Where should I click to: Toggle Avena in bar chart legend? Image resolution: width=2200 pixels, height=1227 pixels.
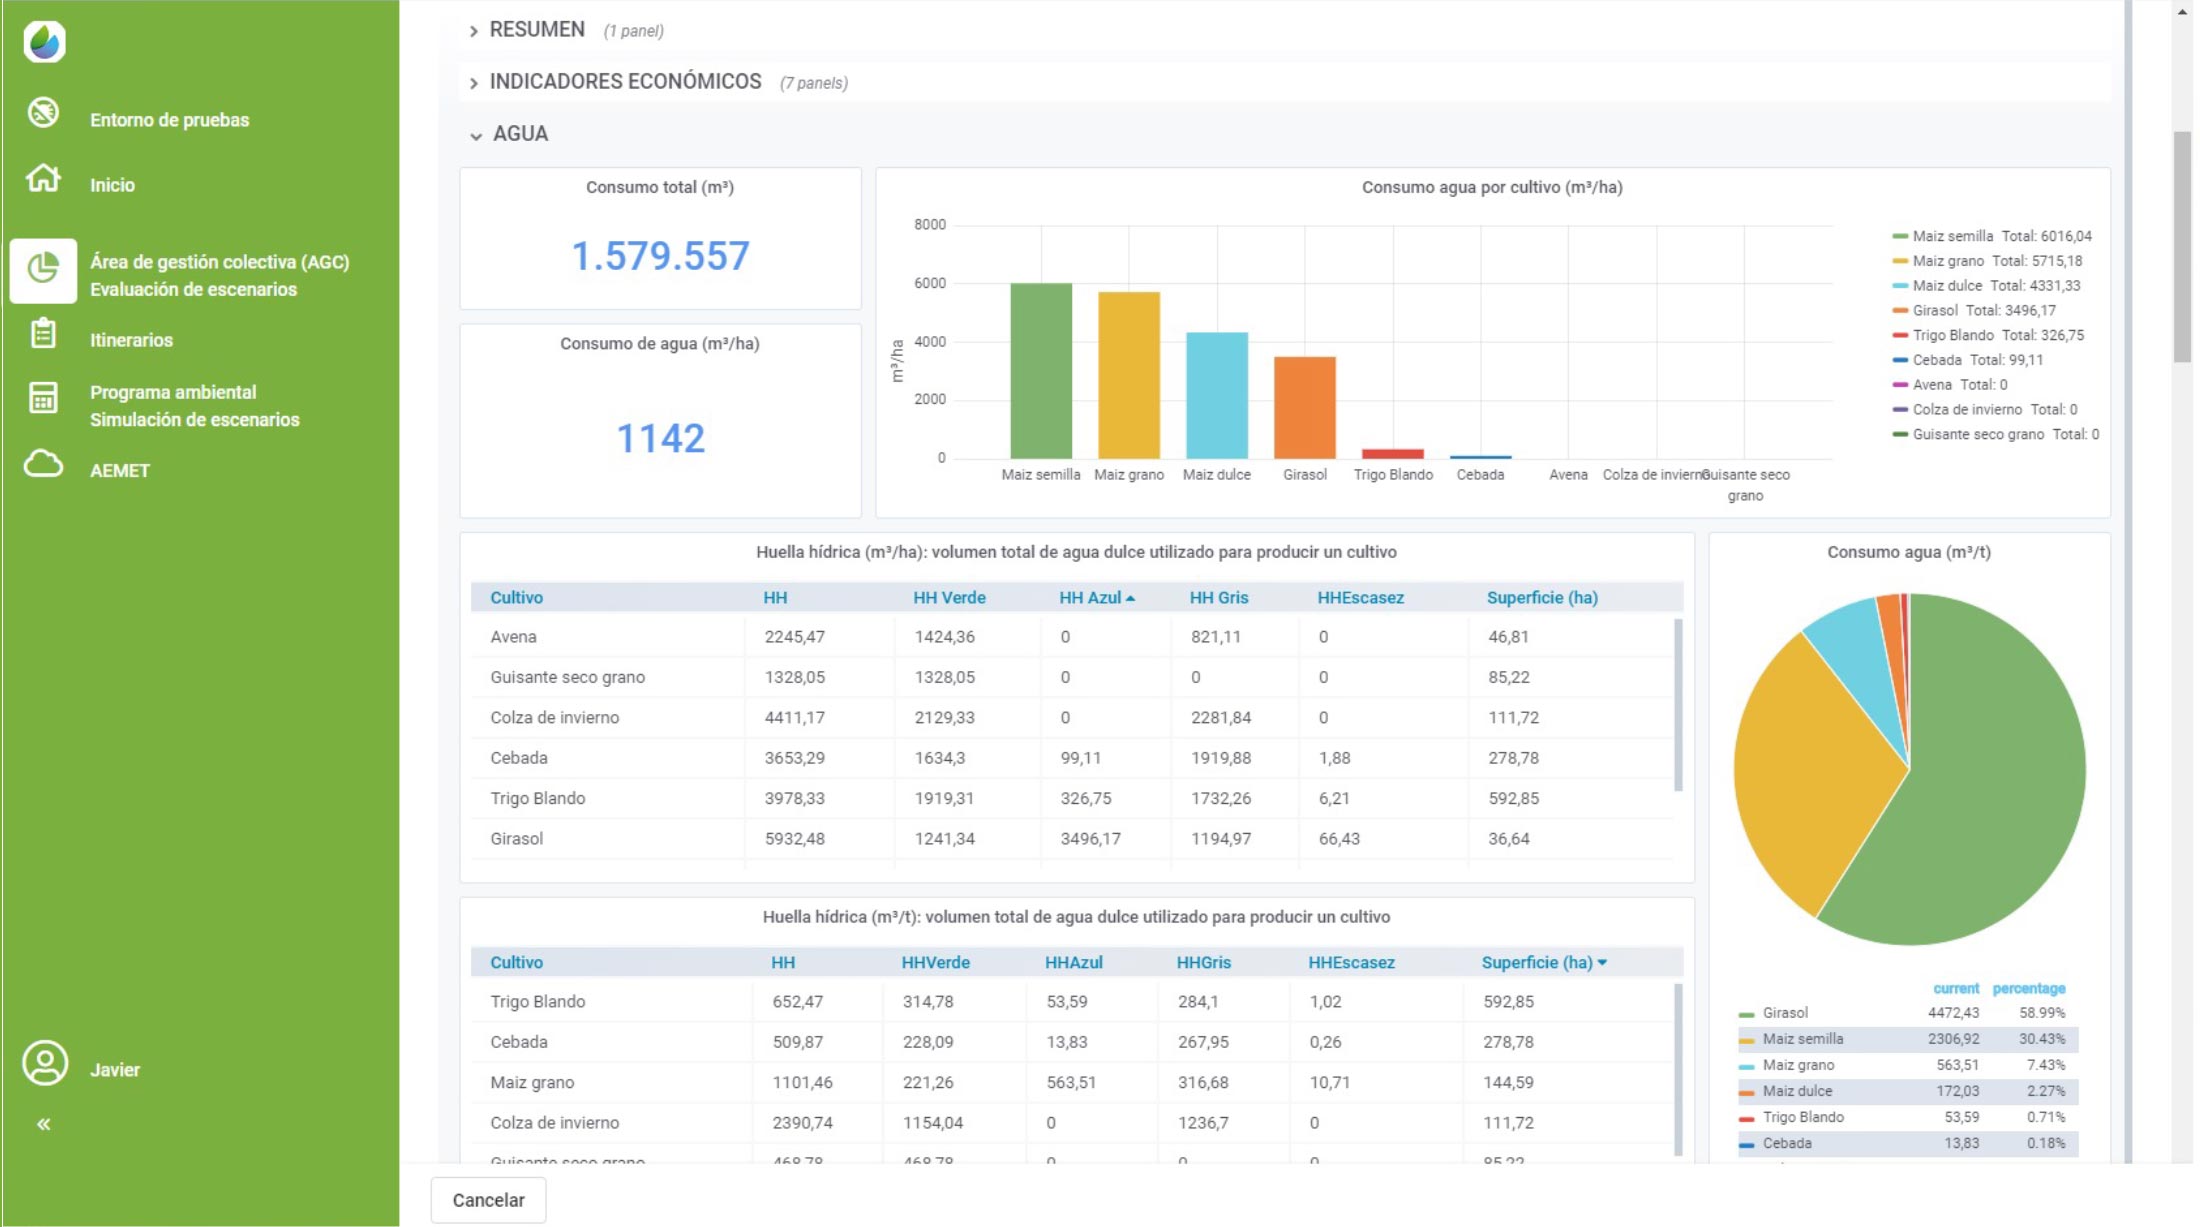[x=1950, y=385]
